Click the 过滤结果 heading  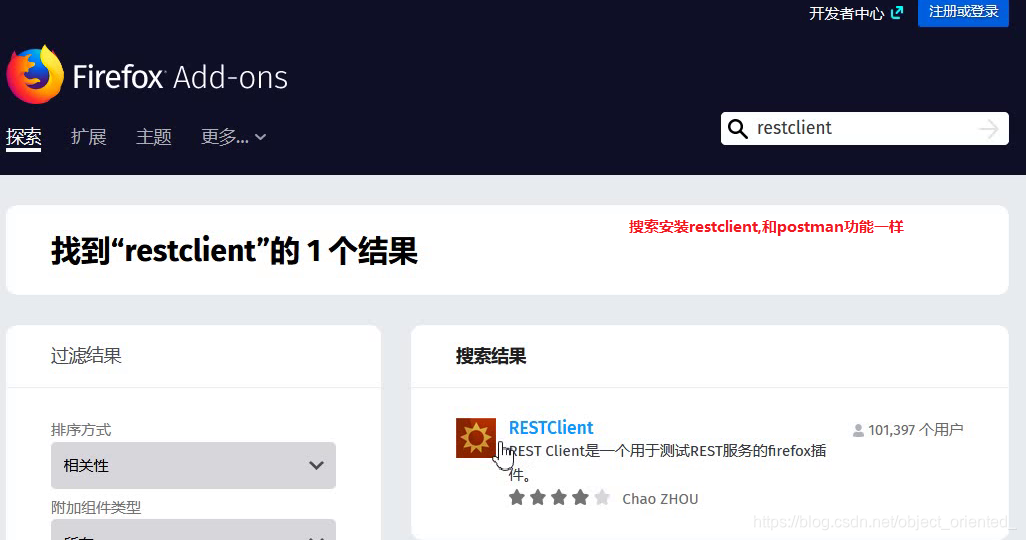pyautogui.click(x=86, y=356)
